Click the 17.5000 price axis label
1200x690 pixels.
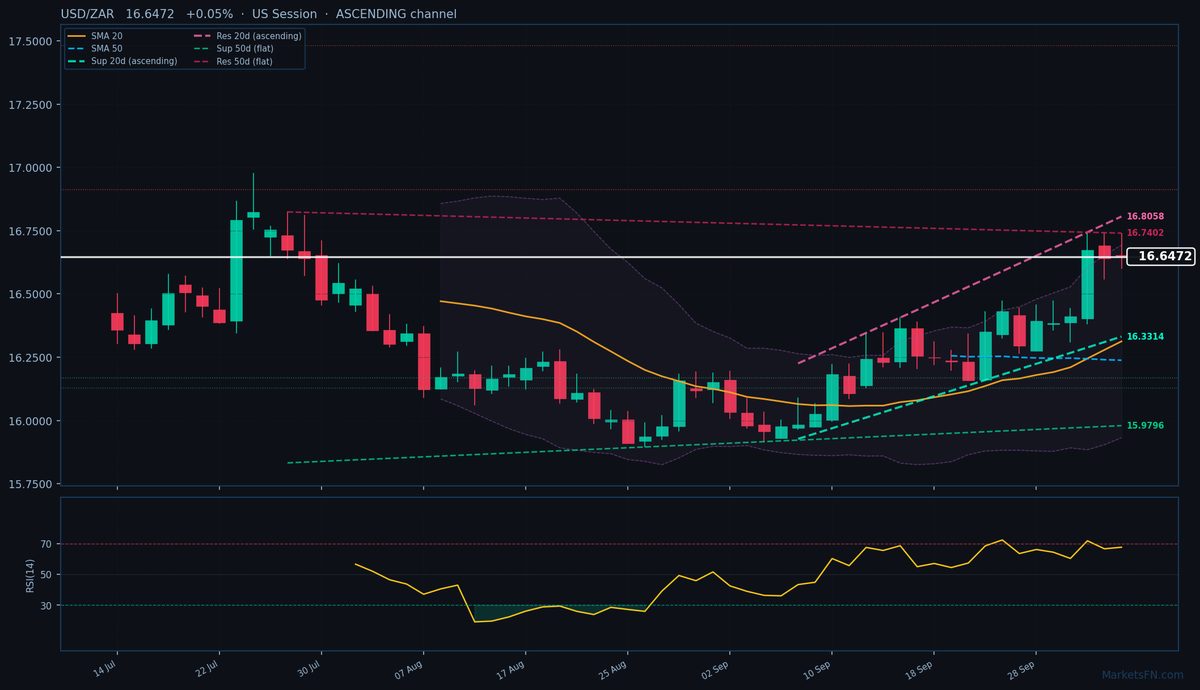coord(30,41)
